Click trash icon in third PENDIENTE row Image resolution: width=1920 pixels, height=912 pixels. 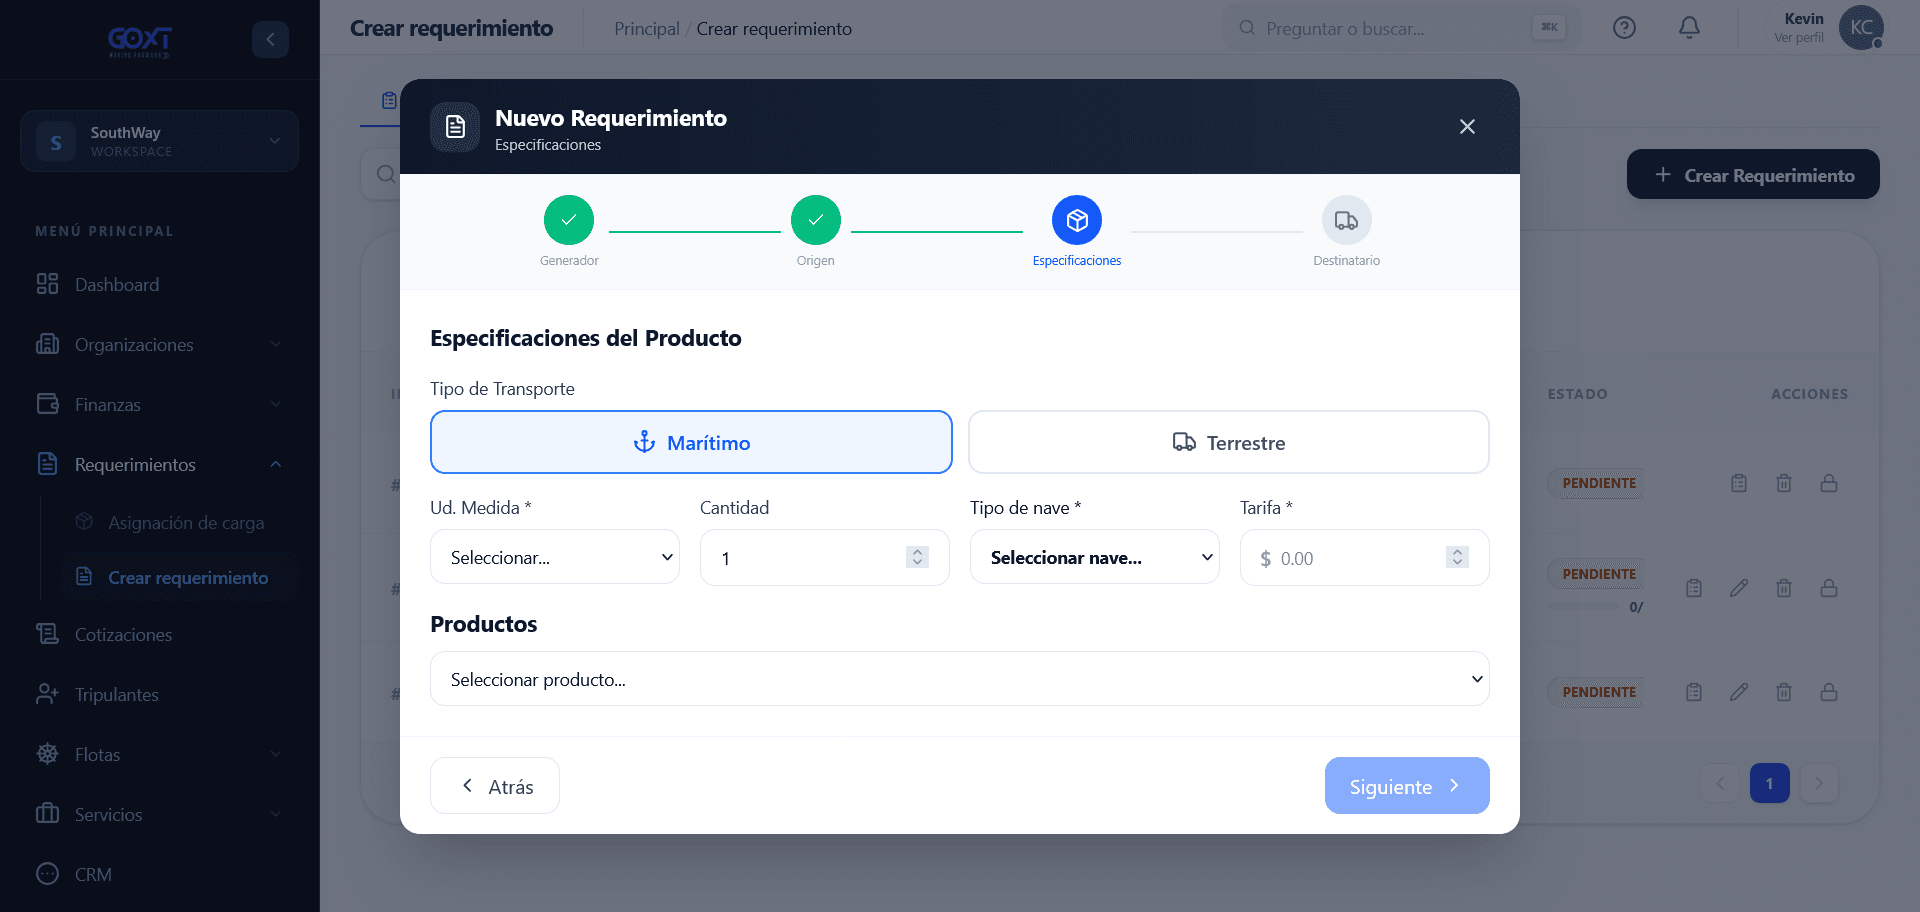pos(1784,692)
